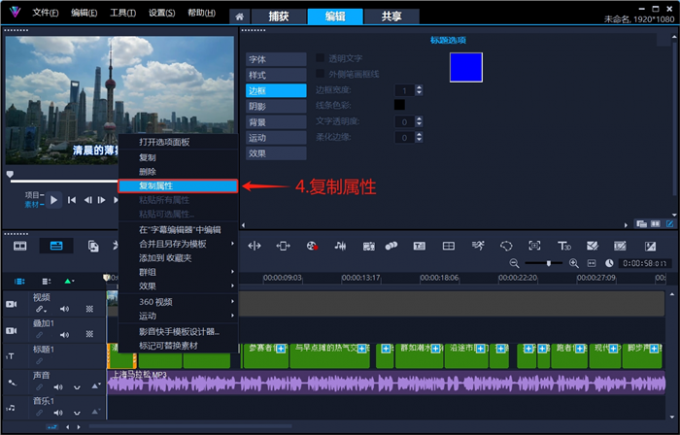Switch to storyboard view
Screen dimensions: 680x435
(20, 246)
